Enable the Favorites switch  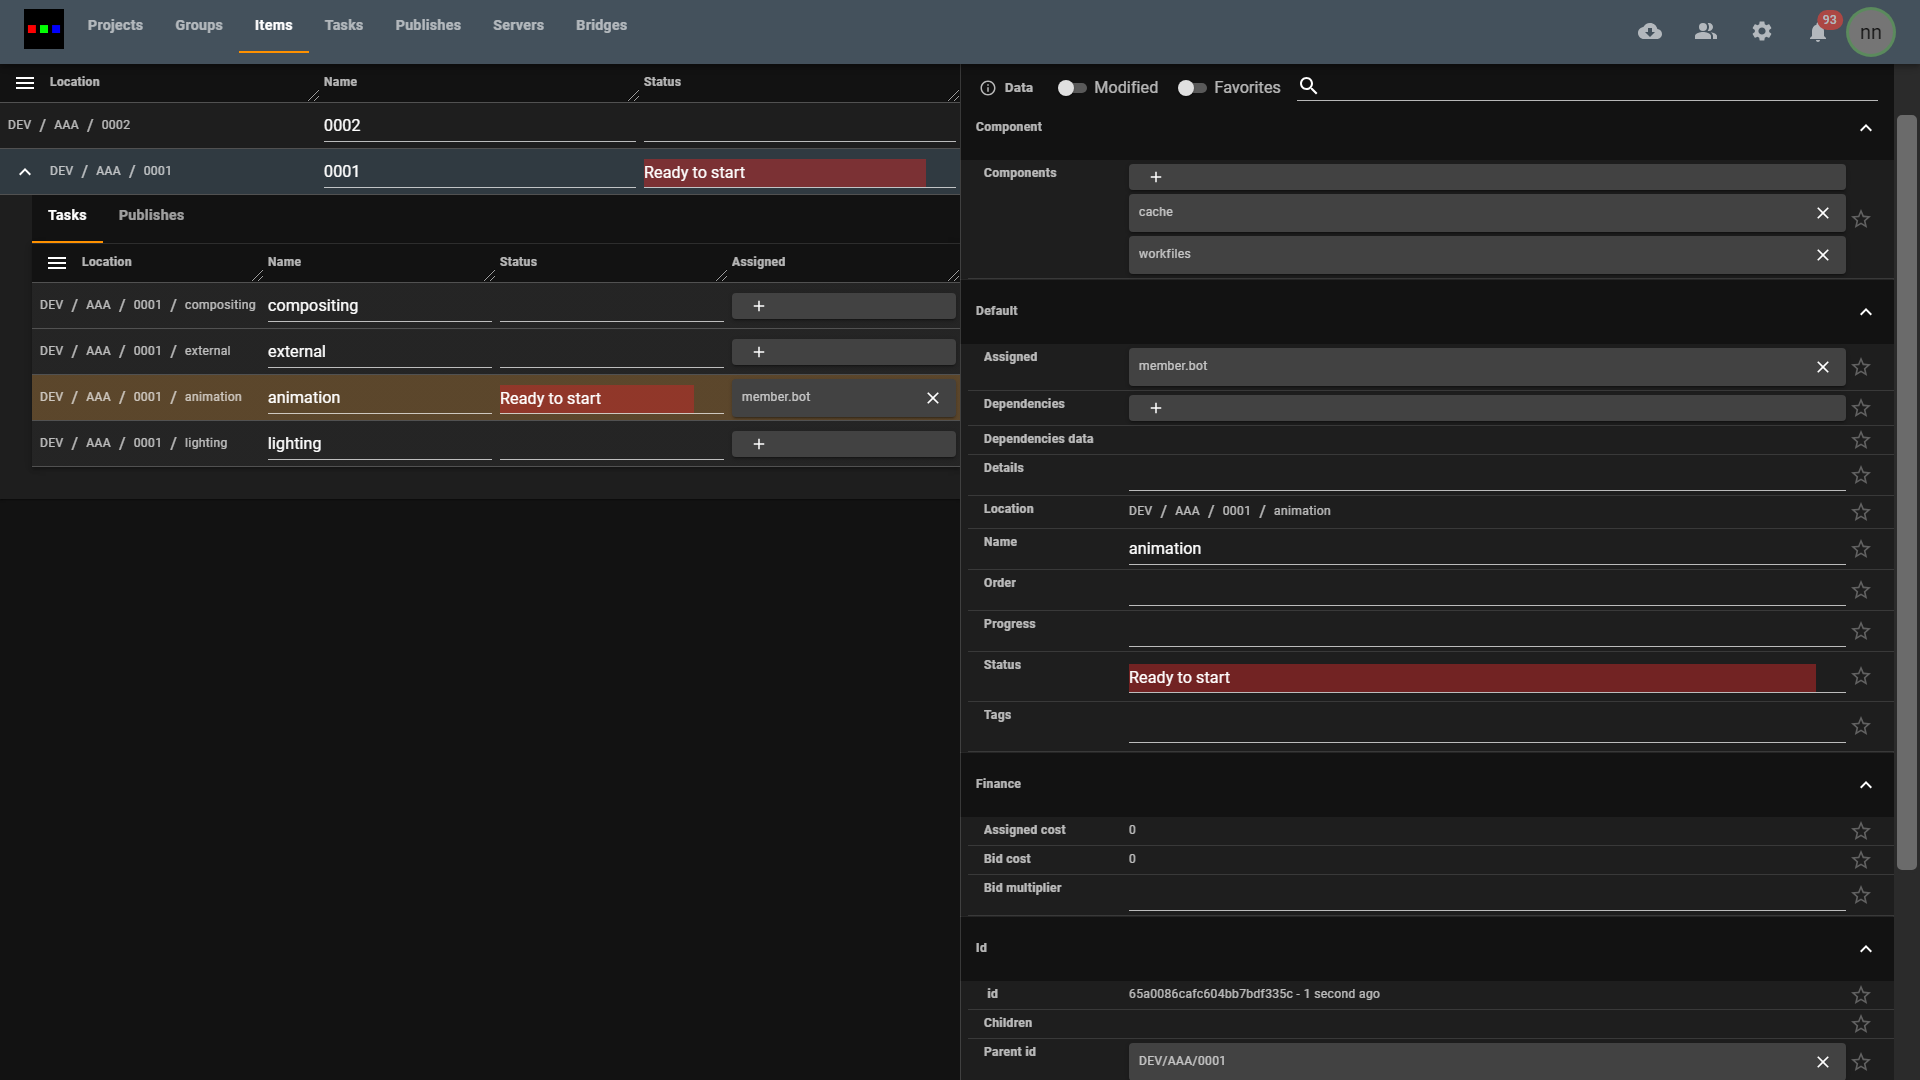coord(1191,88)
